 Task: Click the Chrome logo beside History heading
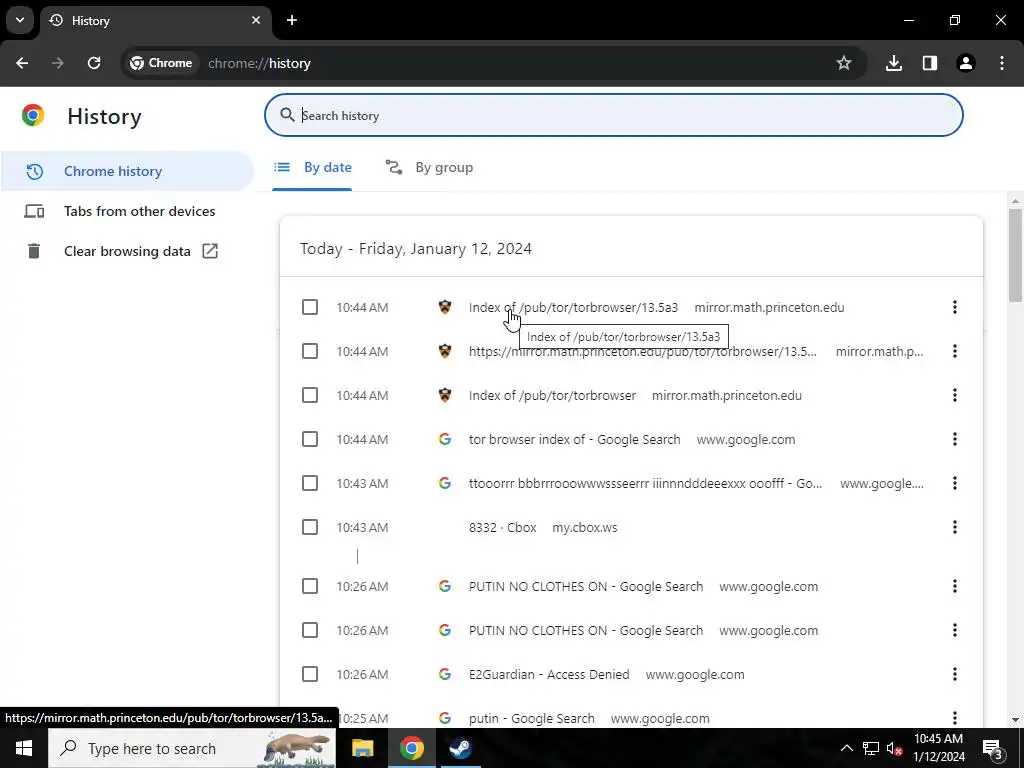point(33,116)
